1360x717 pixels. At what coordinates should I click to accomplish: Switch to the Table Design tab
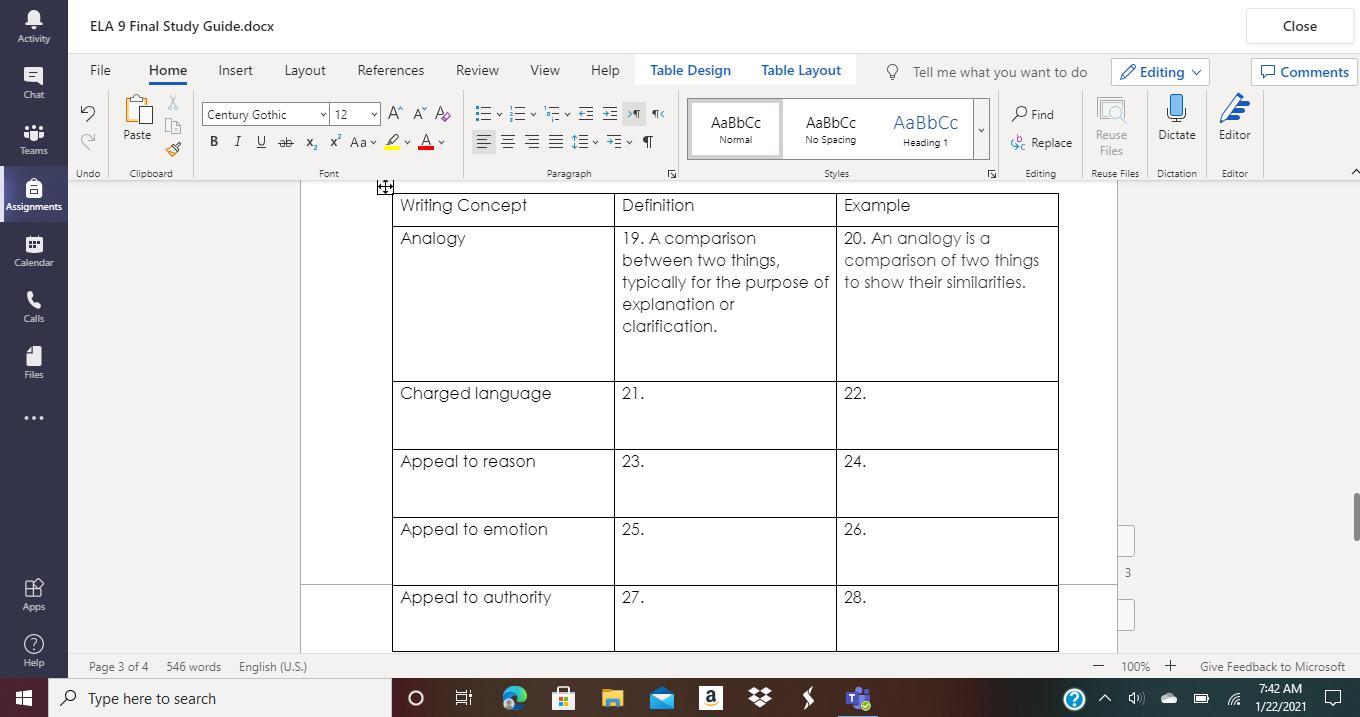point(690,70)
